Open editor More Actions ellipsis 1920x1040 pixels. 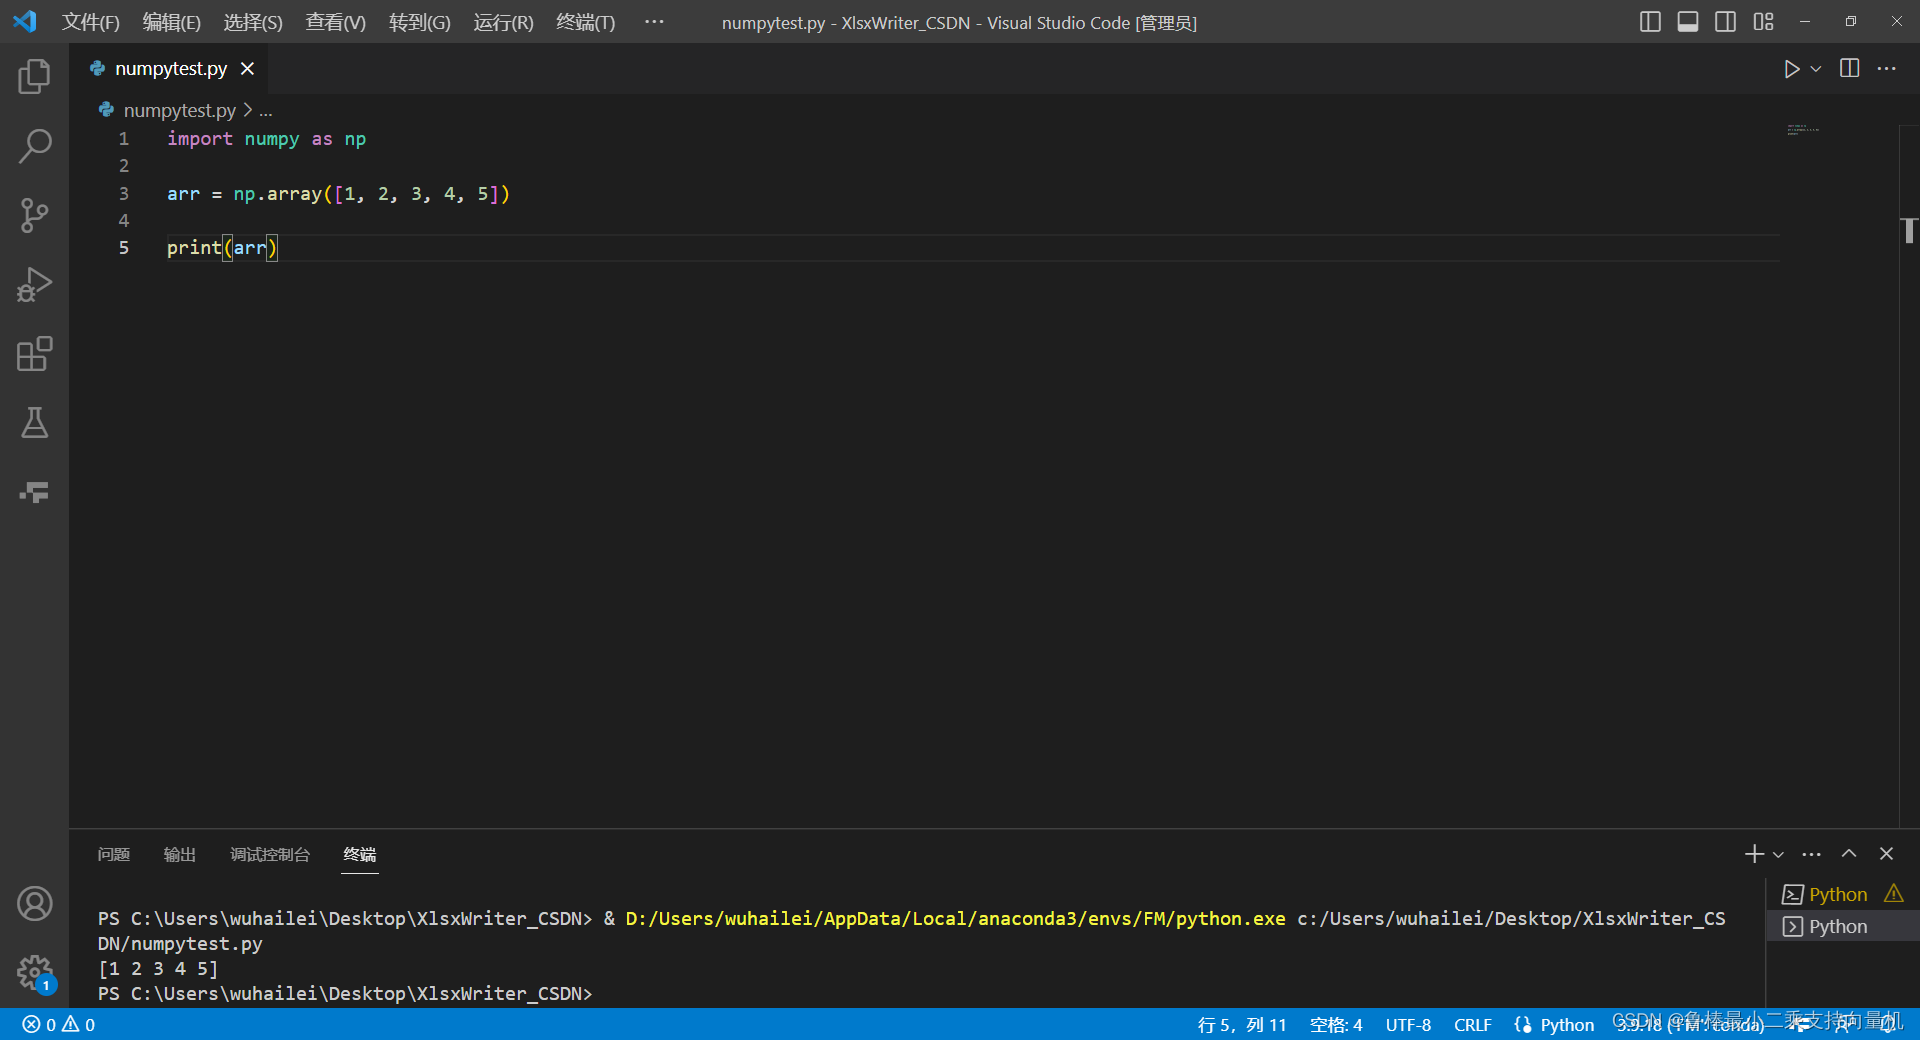click(x=1887, y=69)
